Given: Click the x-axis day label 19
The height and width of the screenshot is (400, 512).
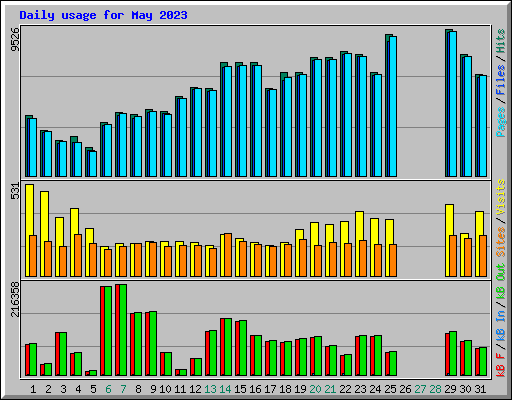Looking at the screenshot, I should pyautogui.click(x=300, y=389).
